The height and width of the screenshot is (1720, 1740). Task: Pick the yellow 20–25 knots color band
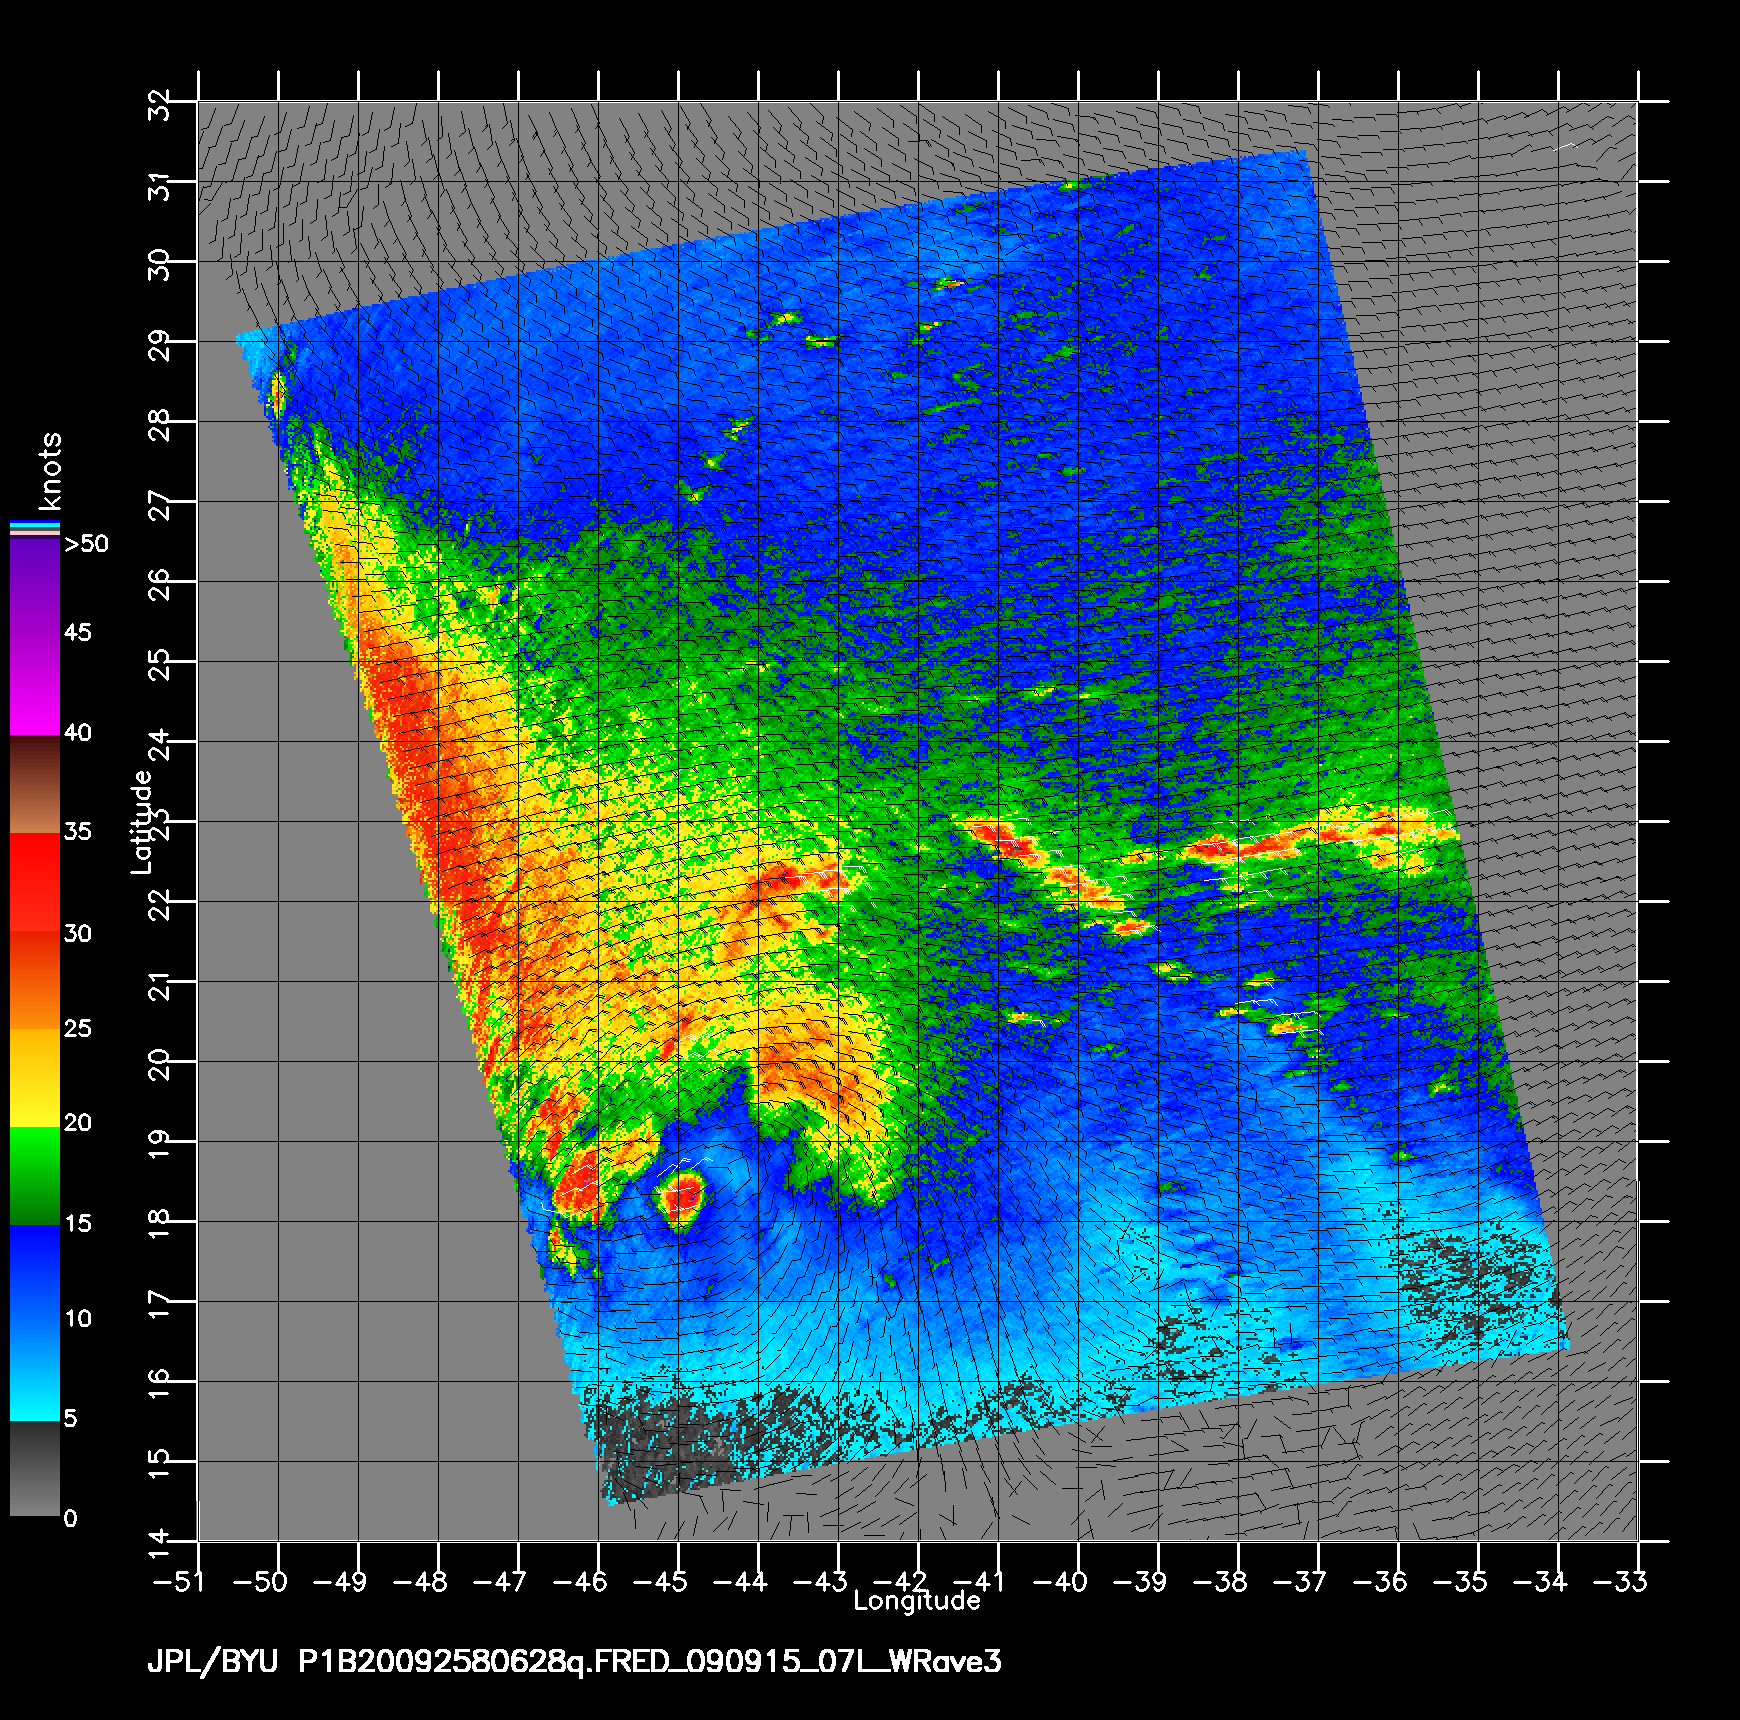(35, 1079)
